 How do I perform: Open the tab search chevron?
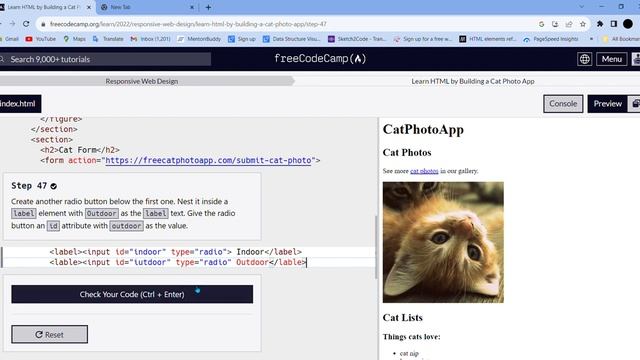[x=582, y=7]
